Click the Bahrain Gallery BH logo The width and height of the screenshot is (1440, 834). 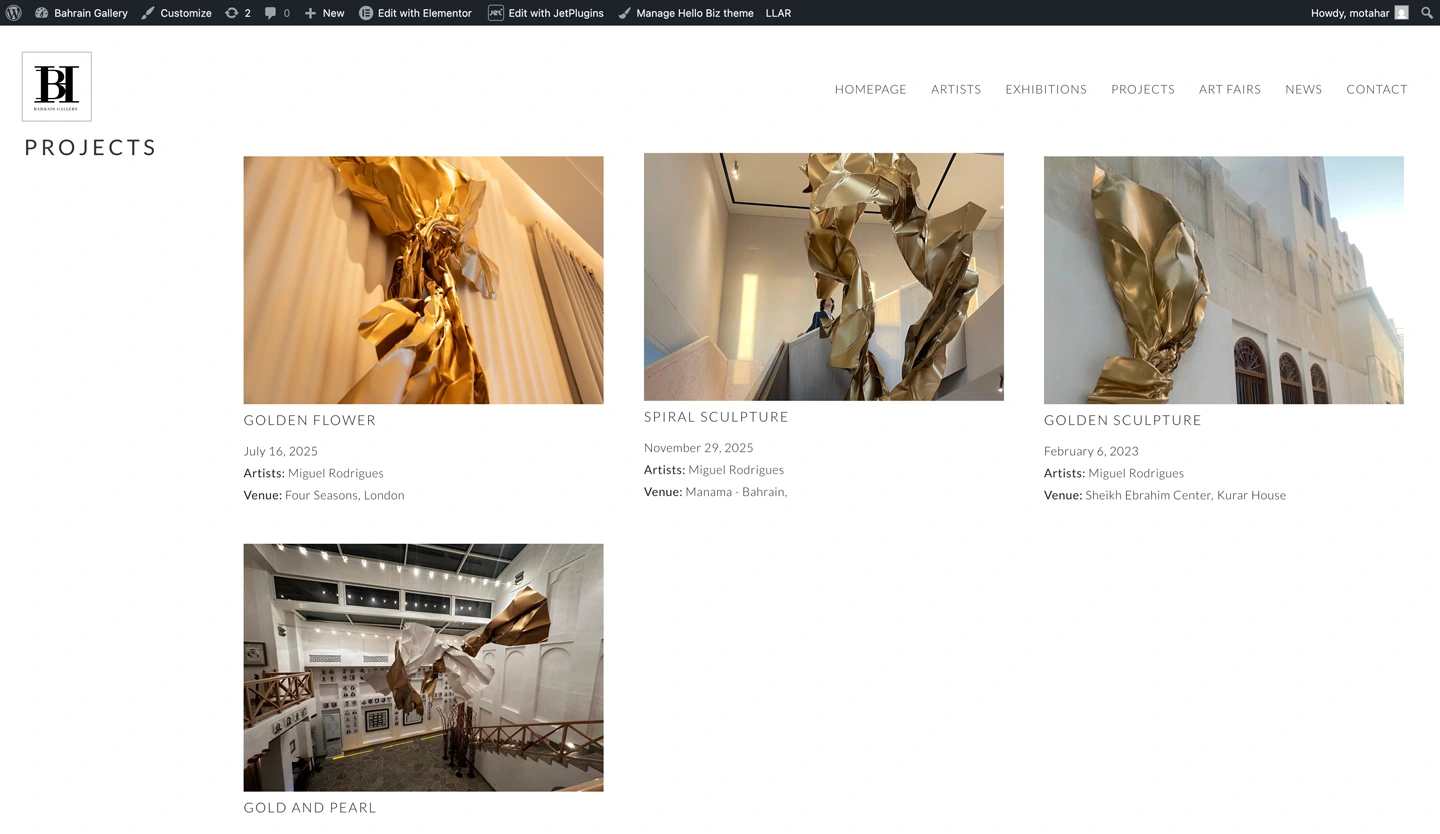pyautogui.click(x=57, y=87)
